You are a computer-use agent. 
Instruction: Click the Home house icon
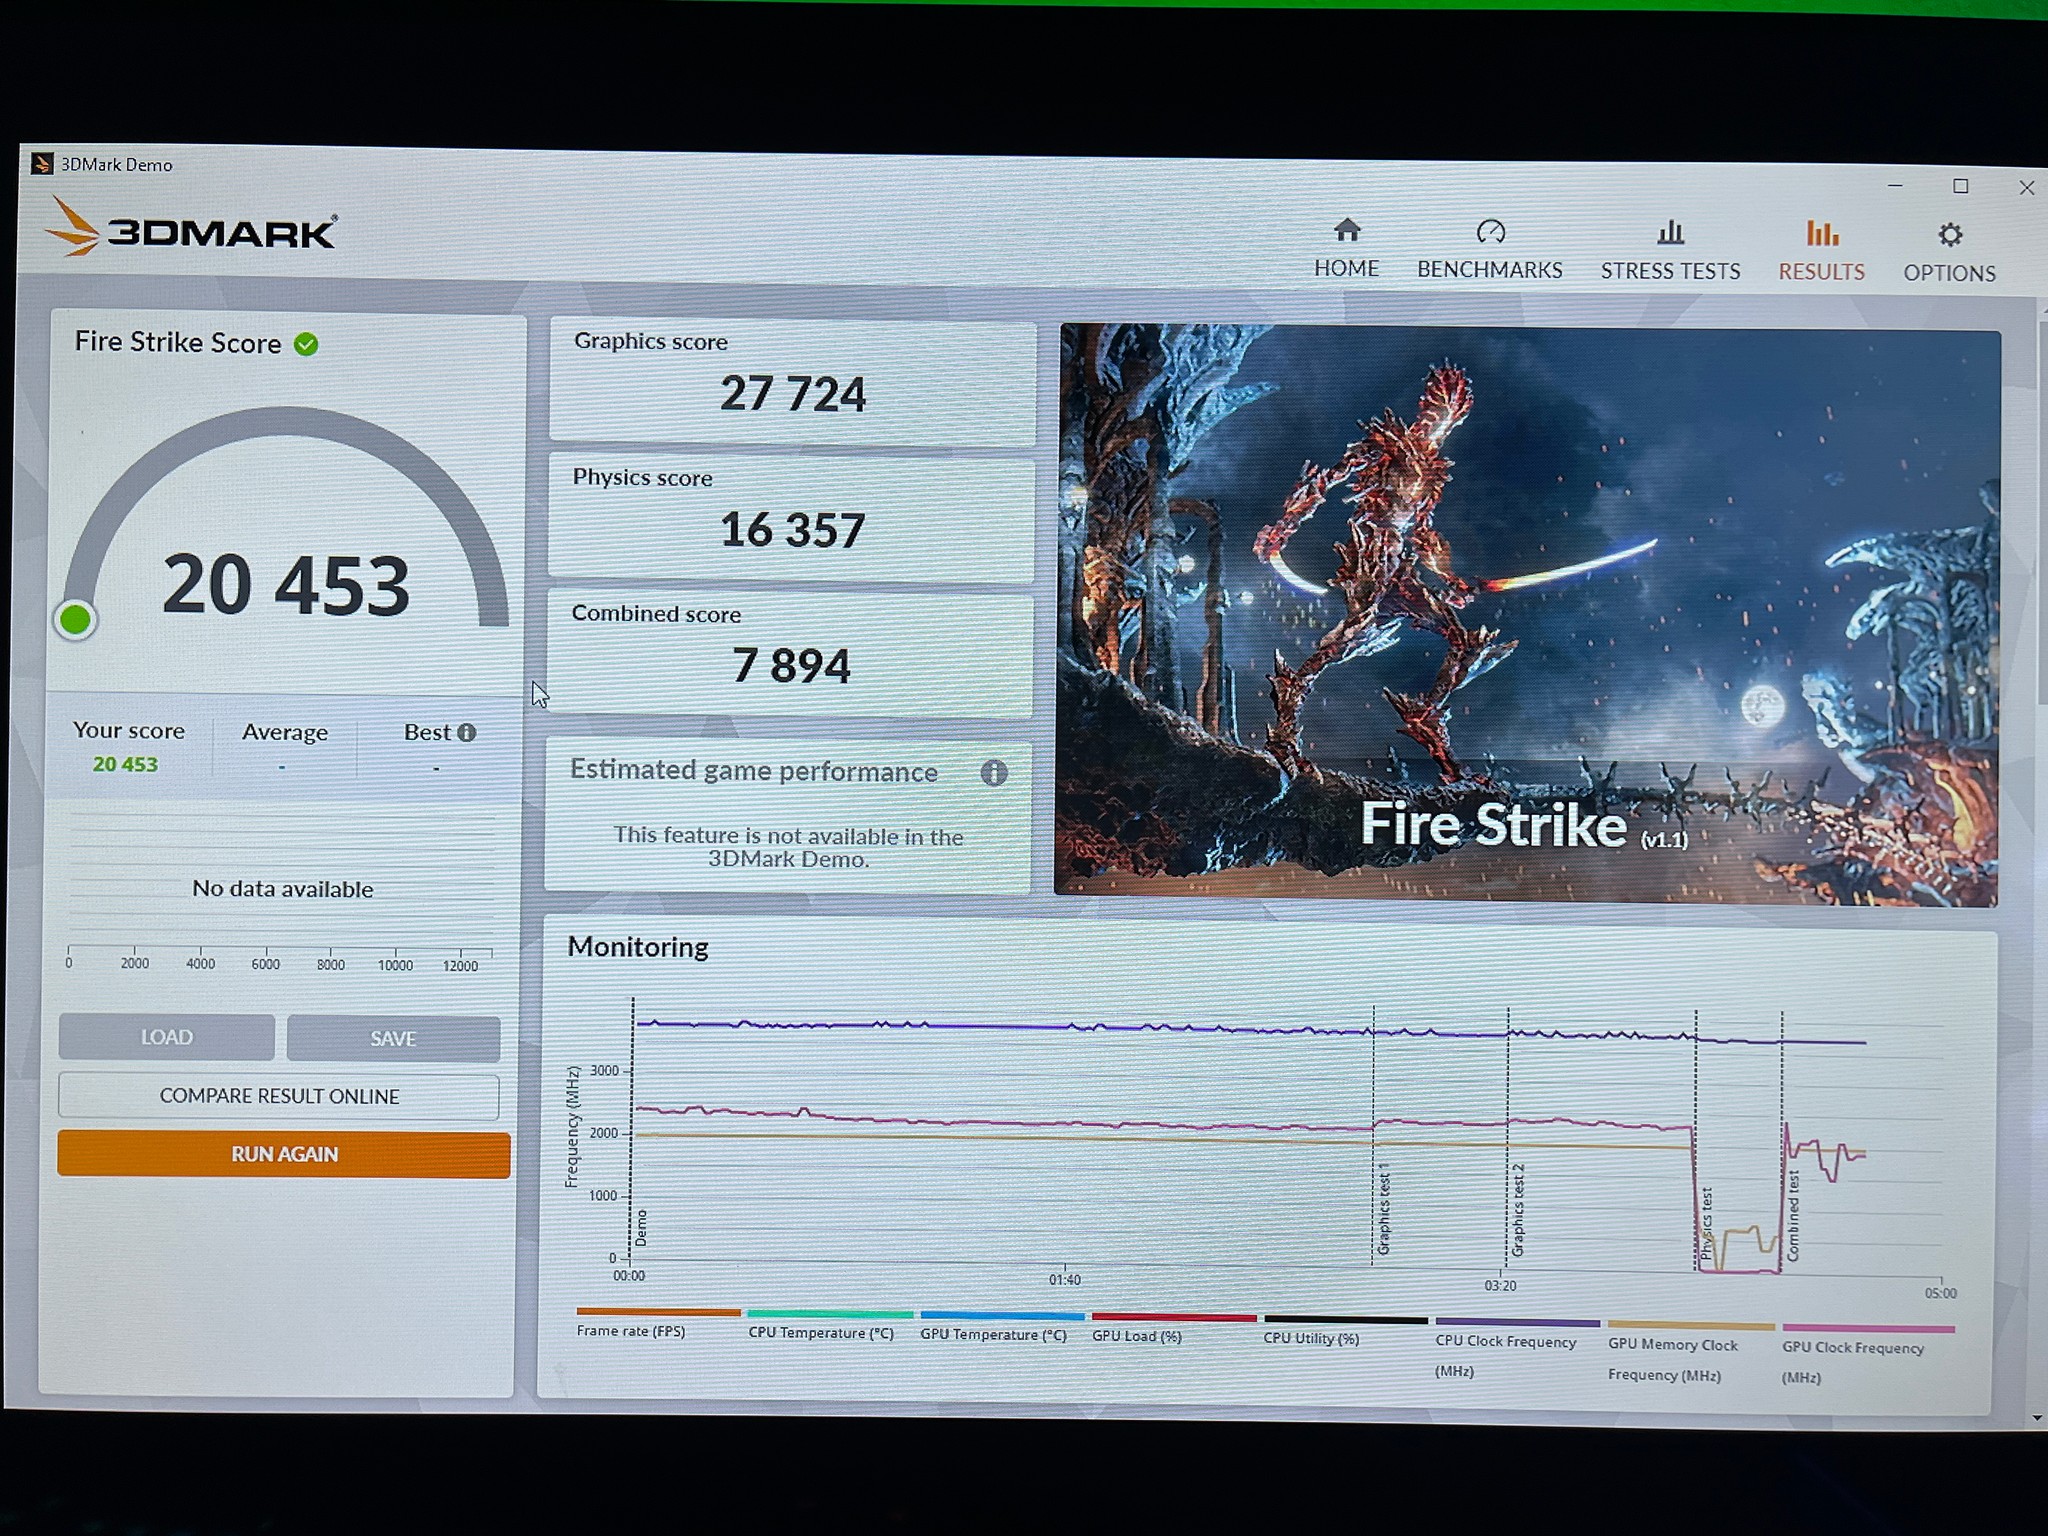pos(1347,231)
